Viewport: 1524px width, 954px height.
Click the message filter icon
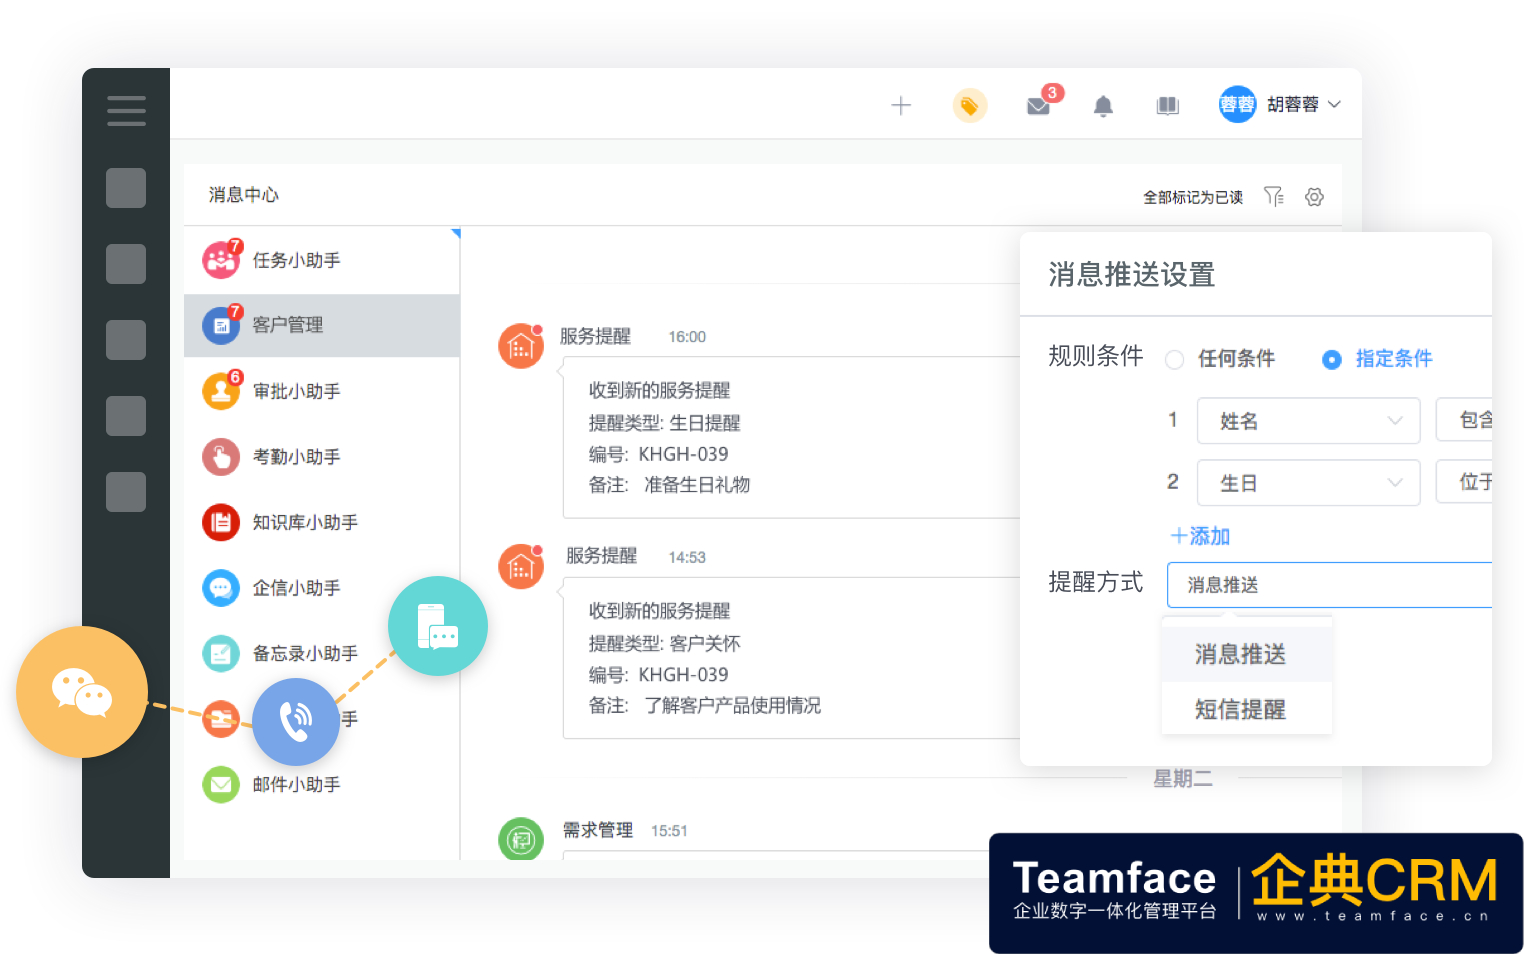(x=1273, y=196)
